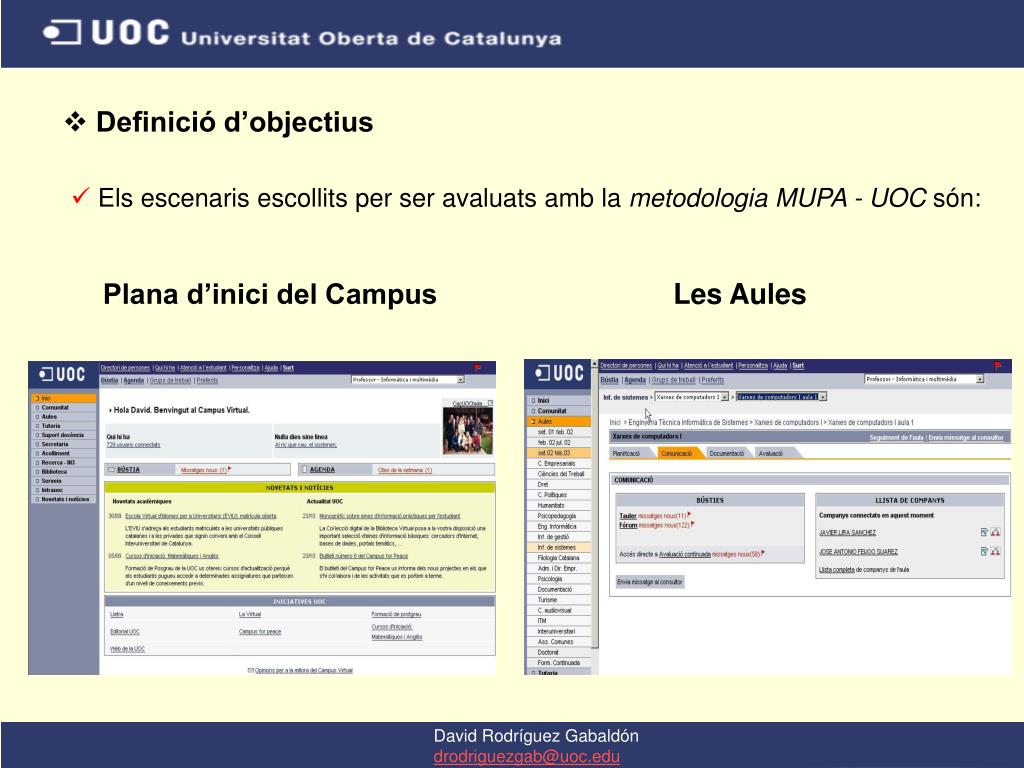
Task: Select Novetats i notícies in the sidebar
Action: (64, 499)
